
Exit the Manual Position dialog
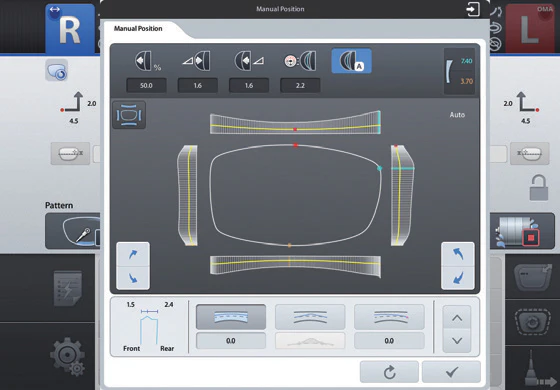473,9
